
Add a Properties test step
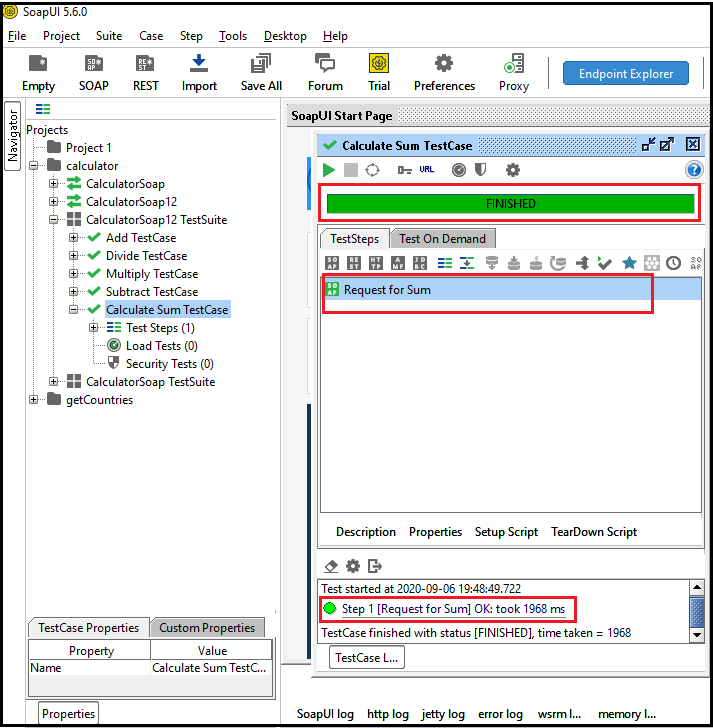445,263
